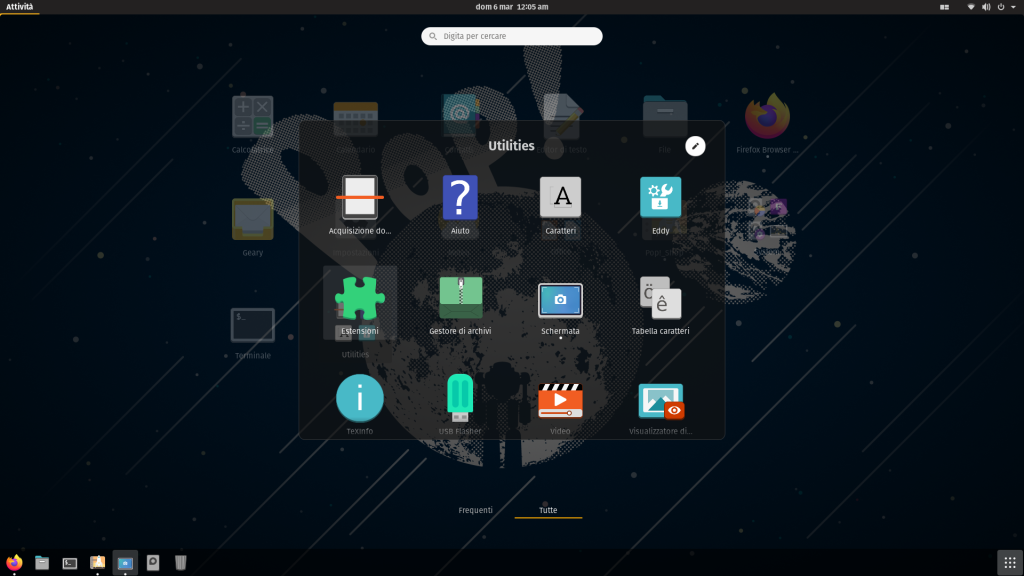Click the Digita per cercare search field
Viewport: 1024px width, 576px height.
coord(512,36)
